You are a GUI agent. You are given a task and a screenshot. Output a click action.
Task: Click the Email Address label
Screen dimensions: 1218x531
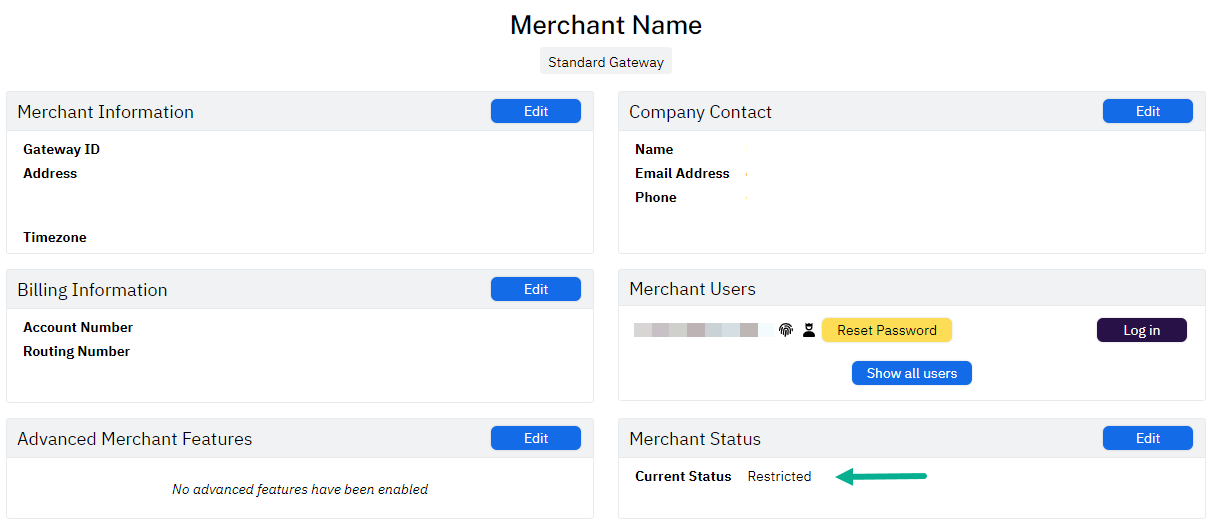click(x=682, y=174)
